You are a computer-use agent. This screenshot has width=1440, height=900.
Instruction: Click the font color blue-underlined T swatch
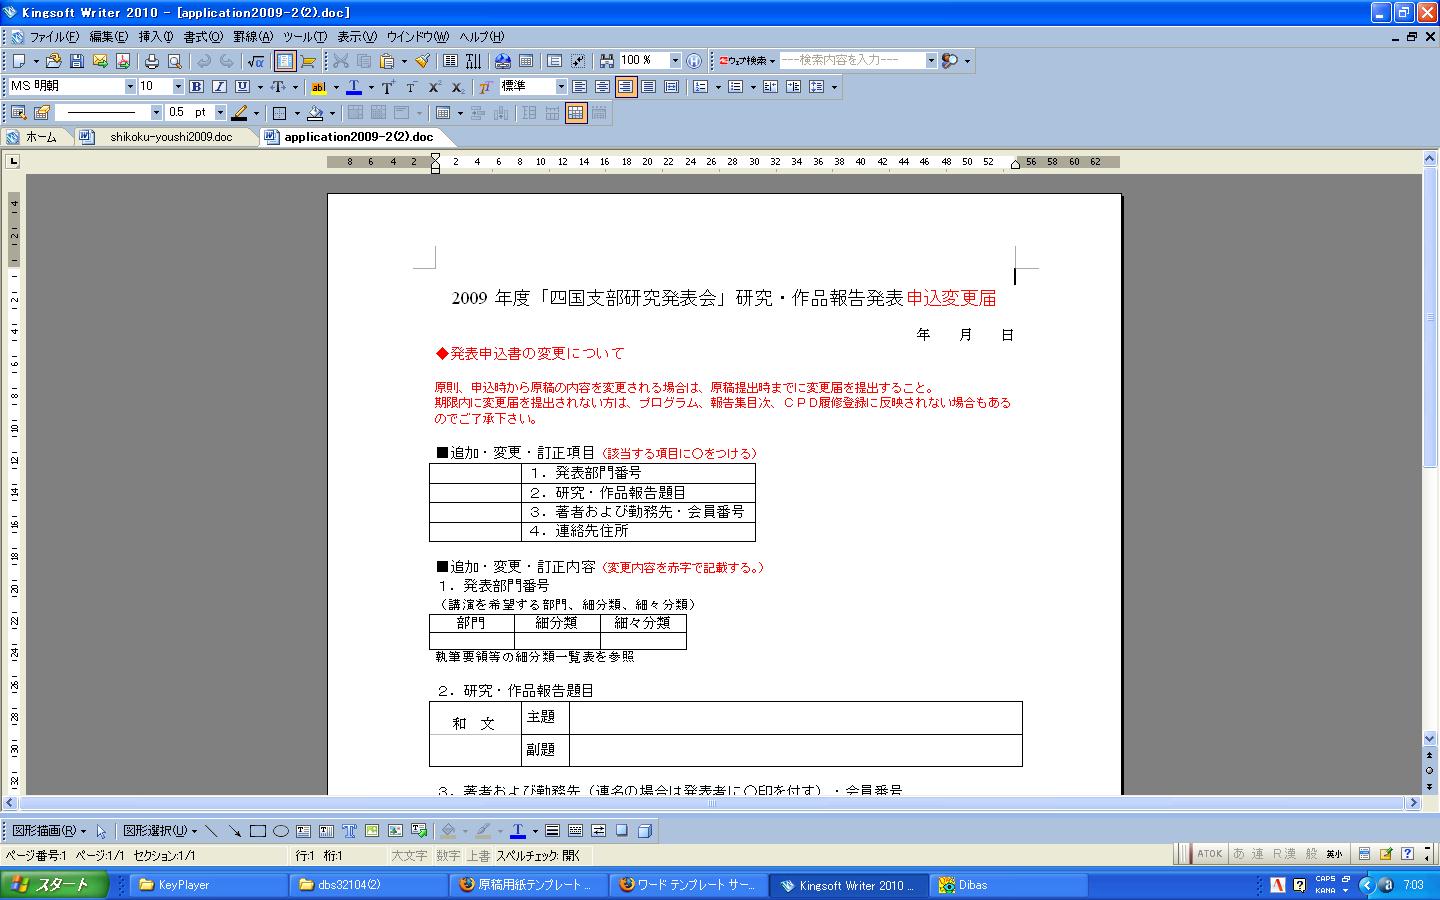(354, 87)
